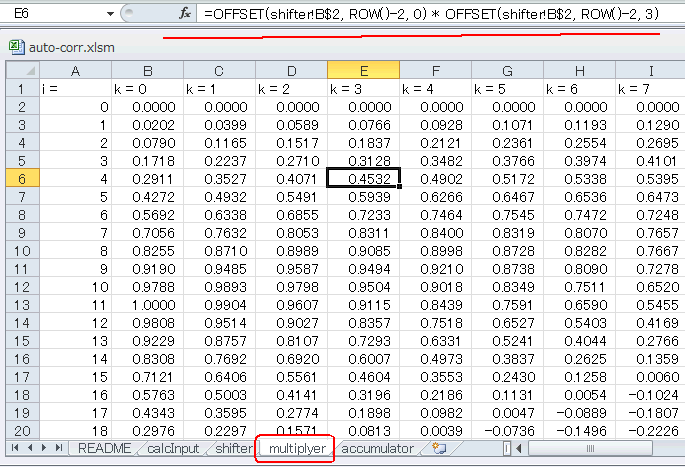
Task: Click cell with value 0.7545
Action: point(508,215)
